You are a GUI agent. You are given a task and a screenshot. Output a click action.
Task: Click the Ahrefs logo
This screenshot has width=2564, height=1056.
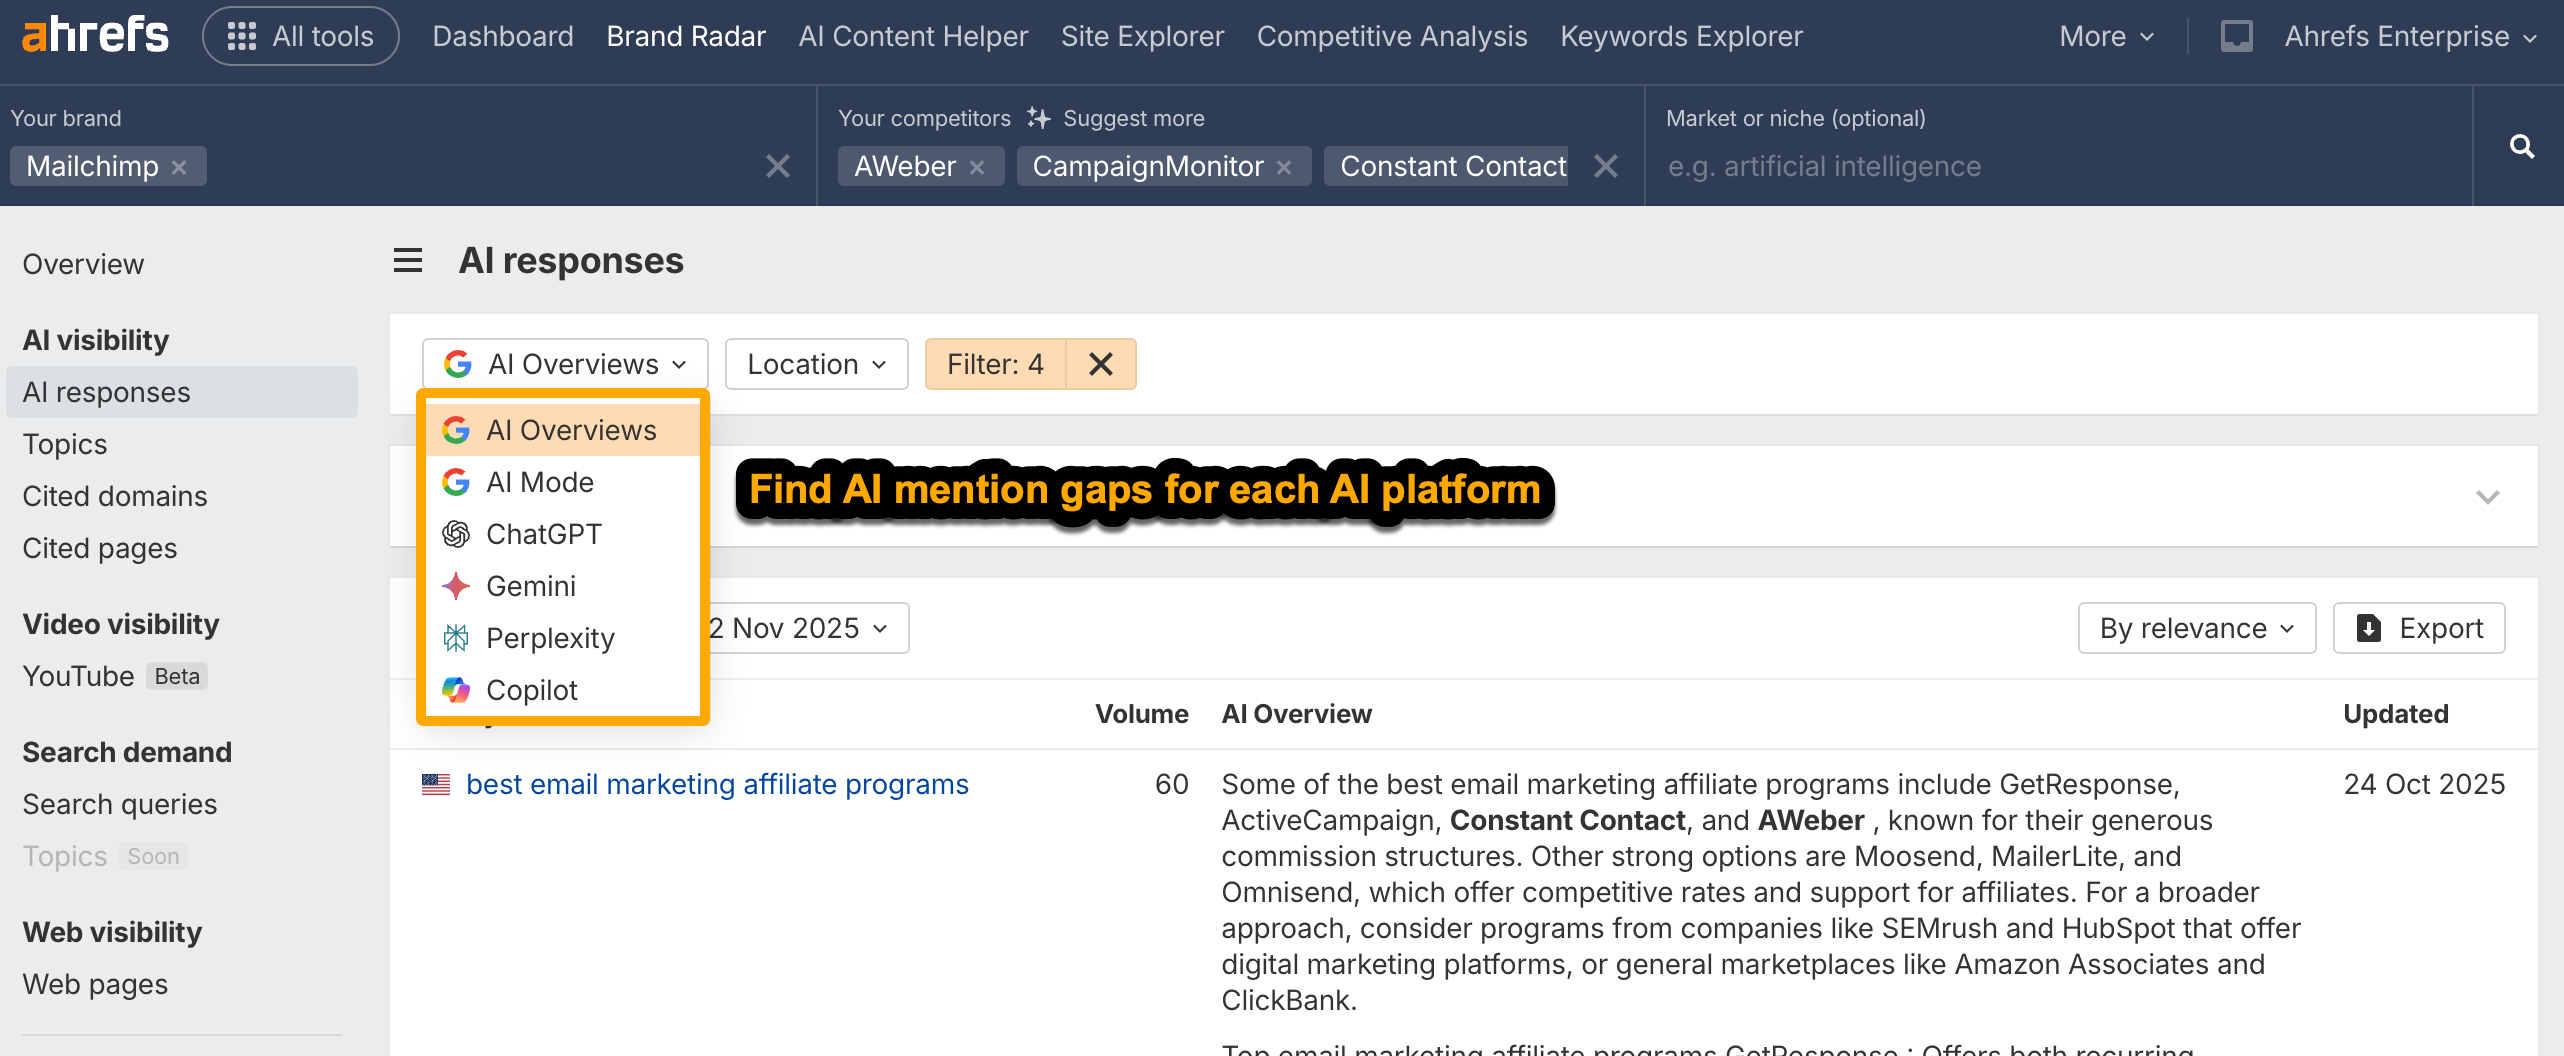95,36
